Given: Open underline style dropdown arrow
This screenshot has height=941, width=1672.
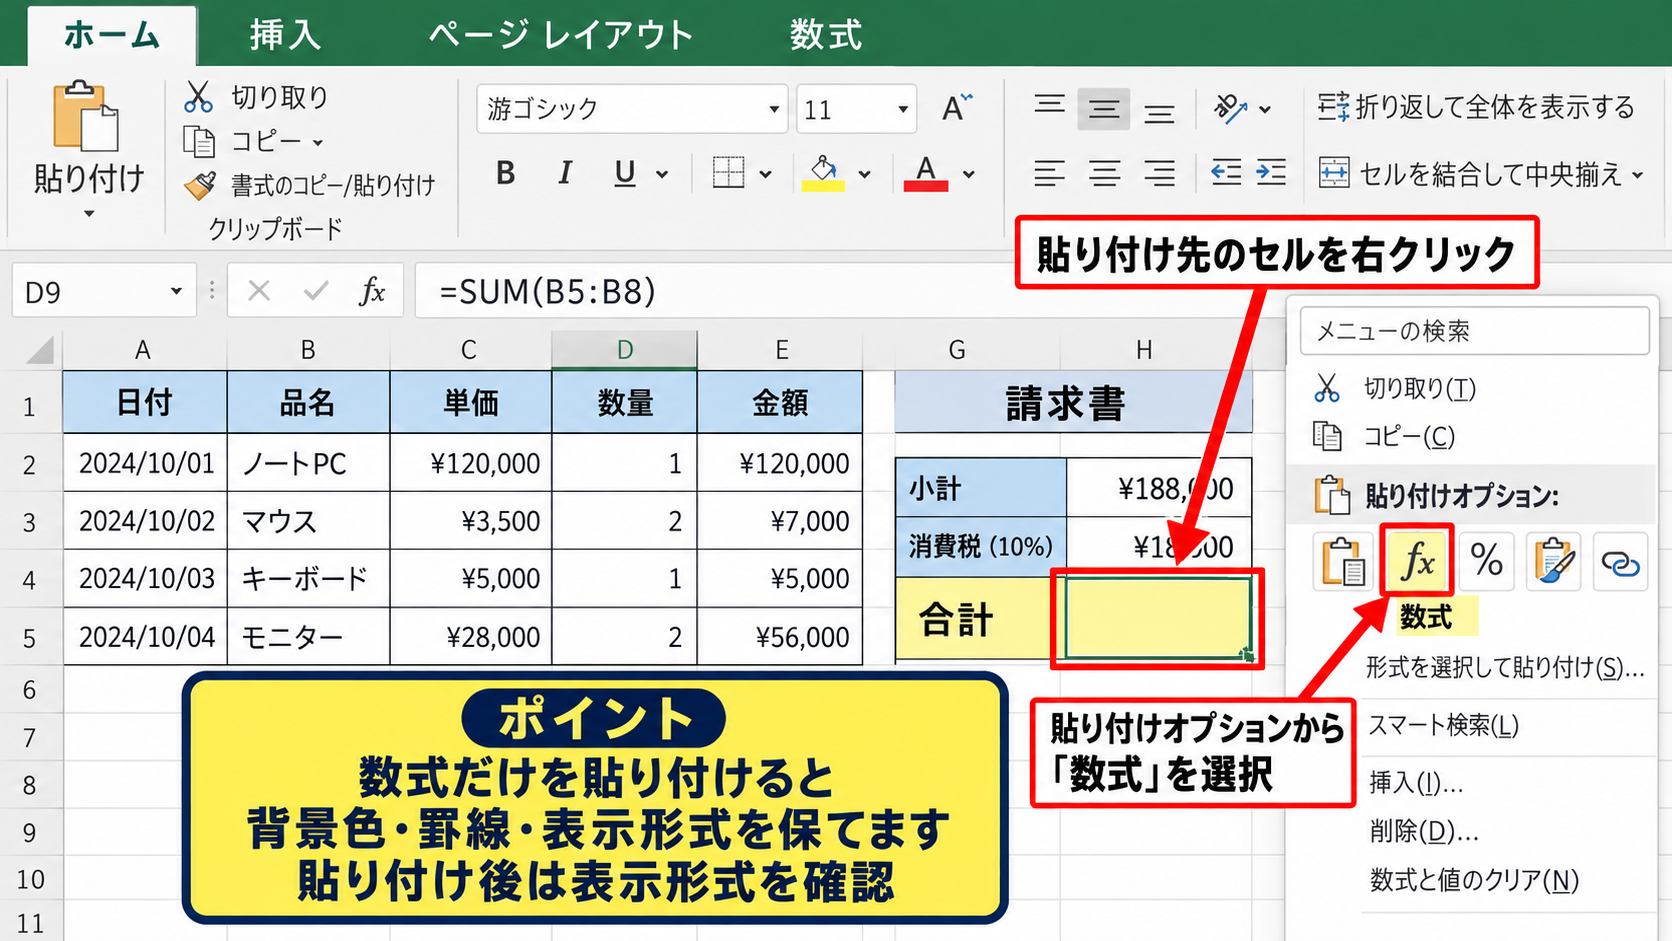Looking at the screenshot, I should 662,174.
